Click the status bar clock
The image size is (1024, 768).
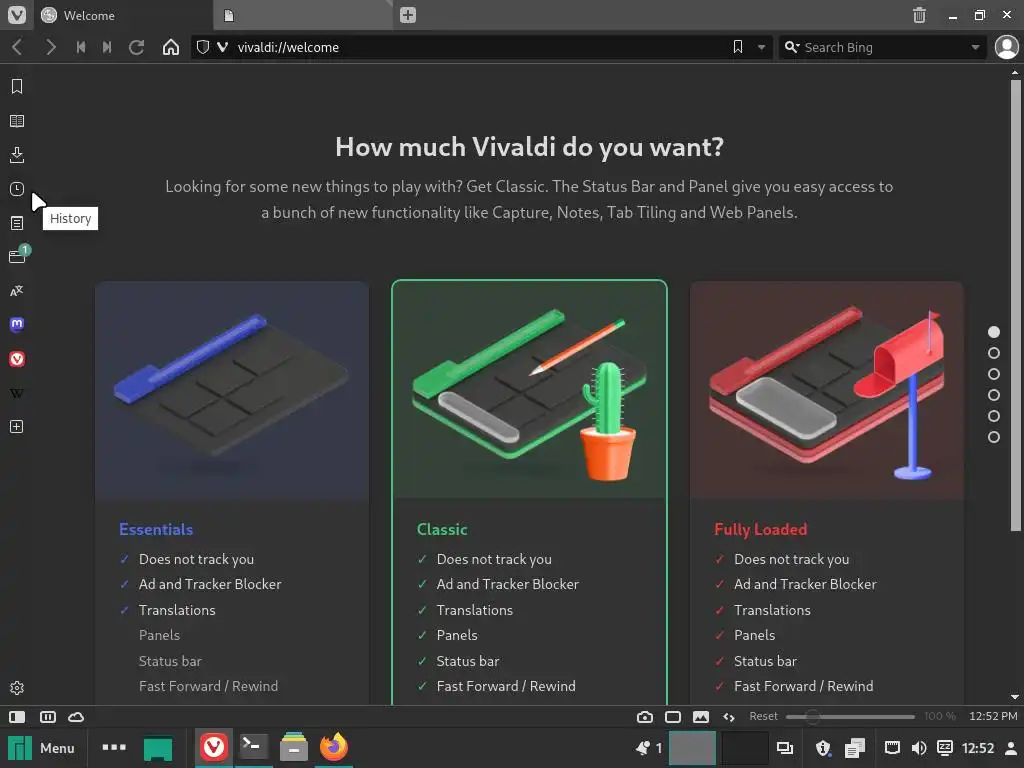point(993,716)
